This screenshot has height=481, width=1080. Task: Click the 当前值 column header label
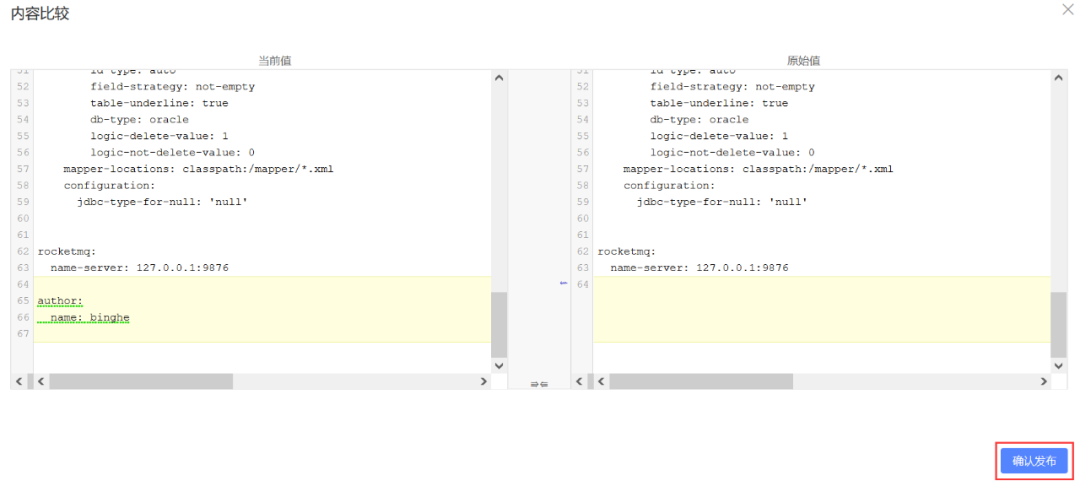coord(275,61)
